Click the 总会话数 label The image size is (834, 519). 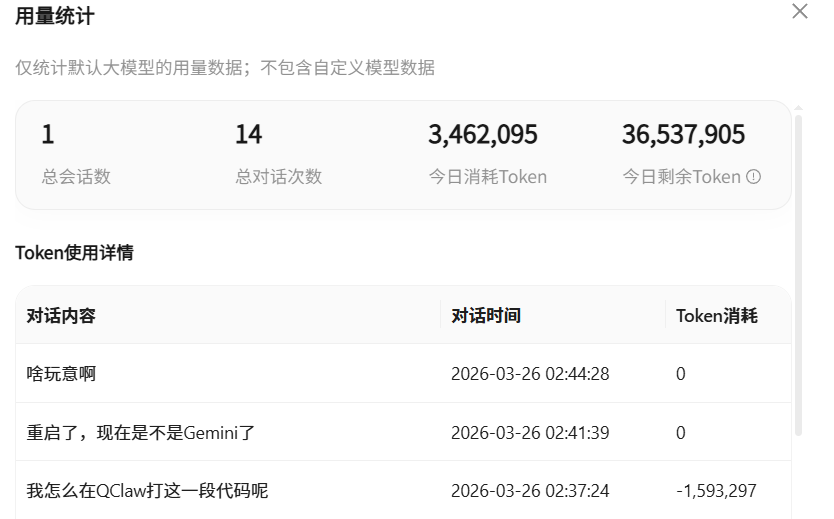[76, 177]
